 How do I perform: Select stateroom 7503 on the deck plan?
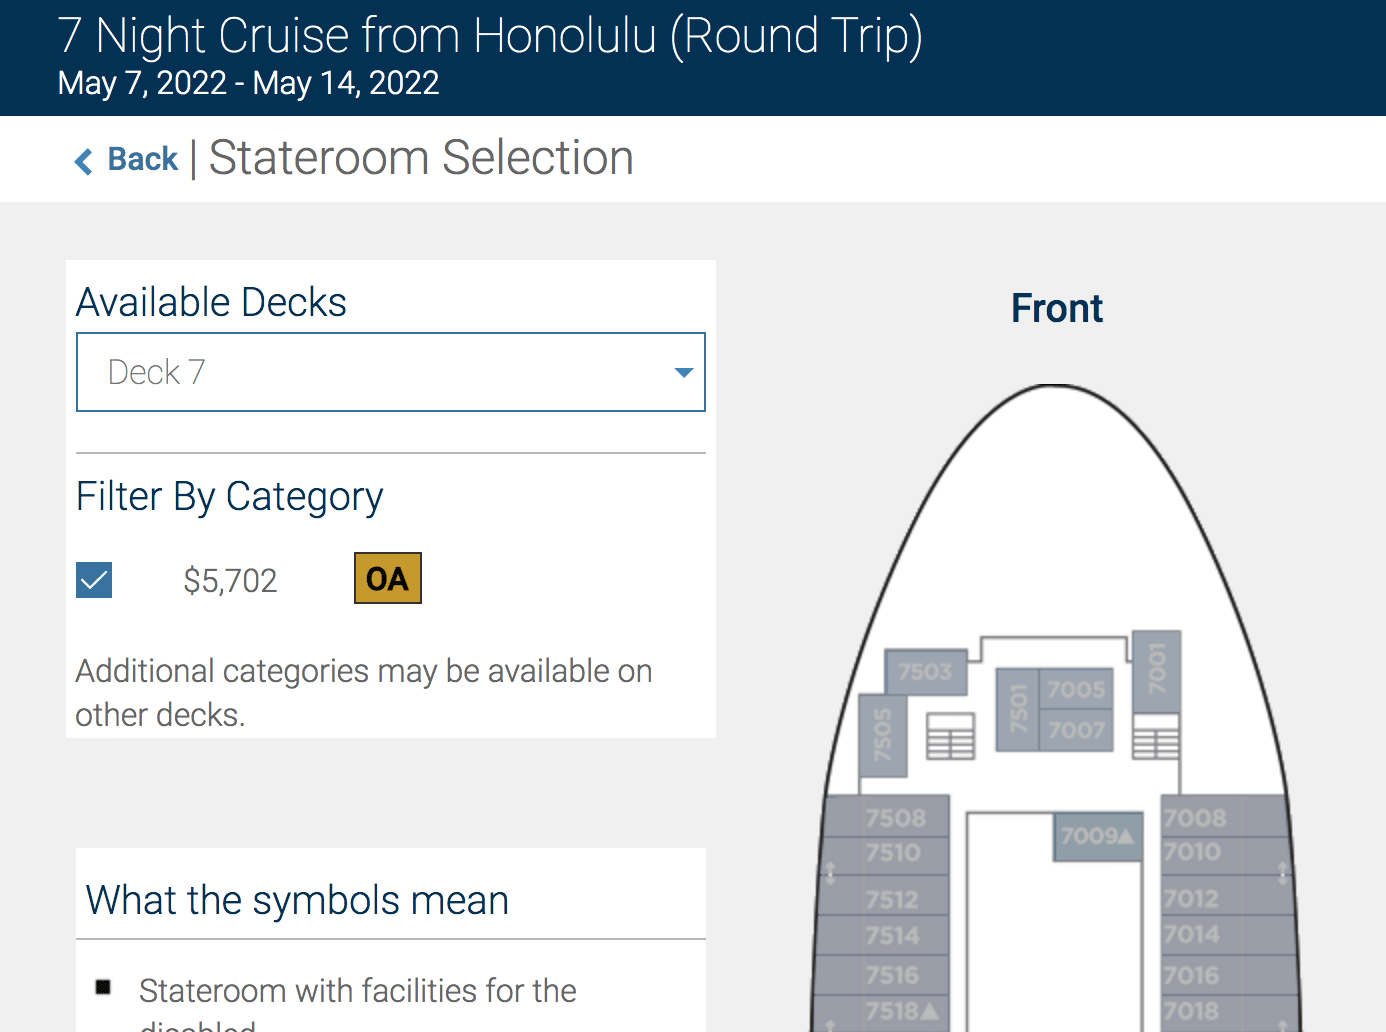(924, 672)
